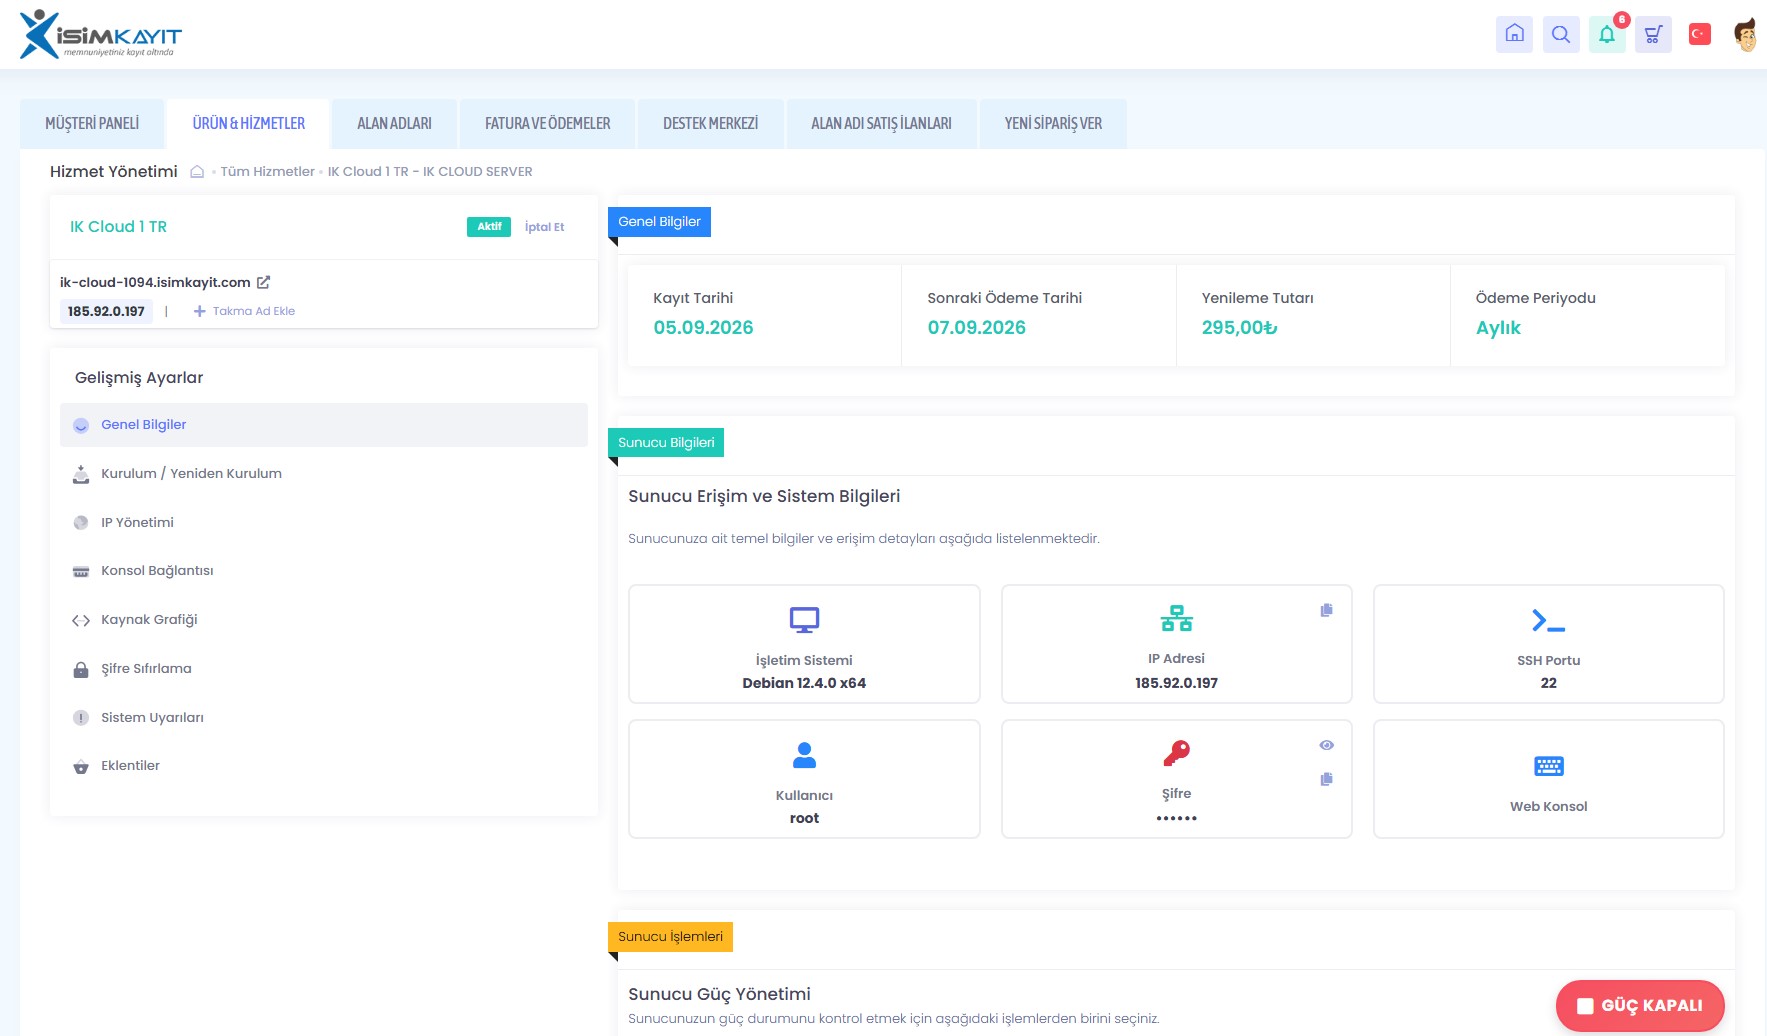Open Eklentiler menu item
The image size is (1767, 1036).
[x=324, y=766]
